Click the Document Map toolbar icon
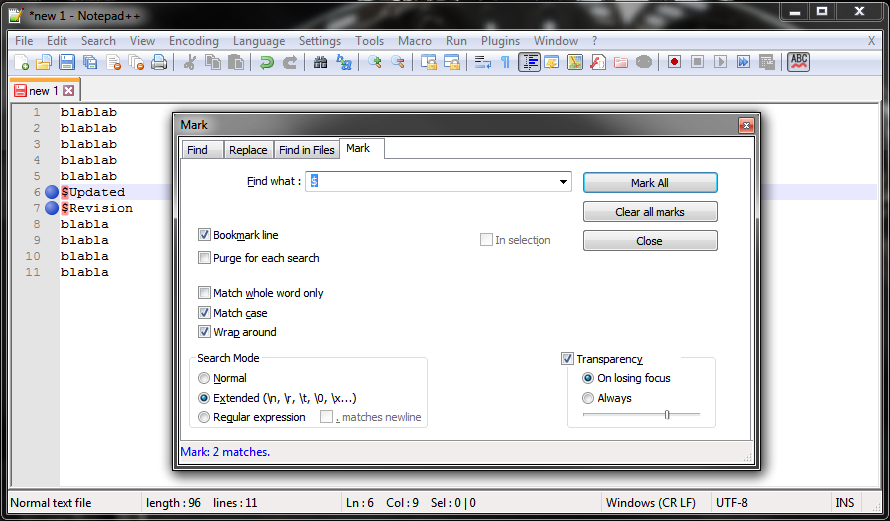Image resolution: width=890 pixels, height=521 pixels. coord(574,62)
